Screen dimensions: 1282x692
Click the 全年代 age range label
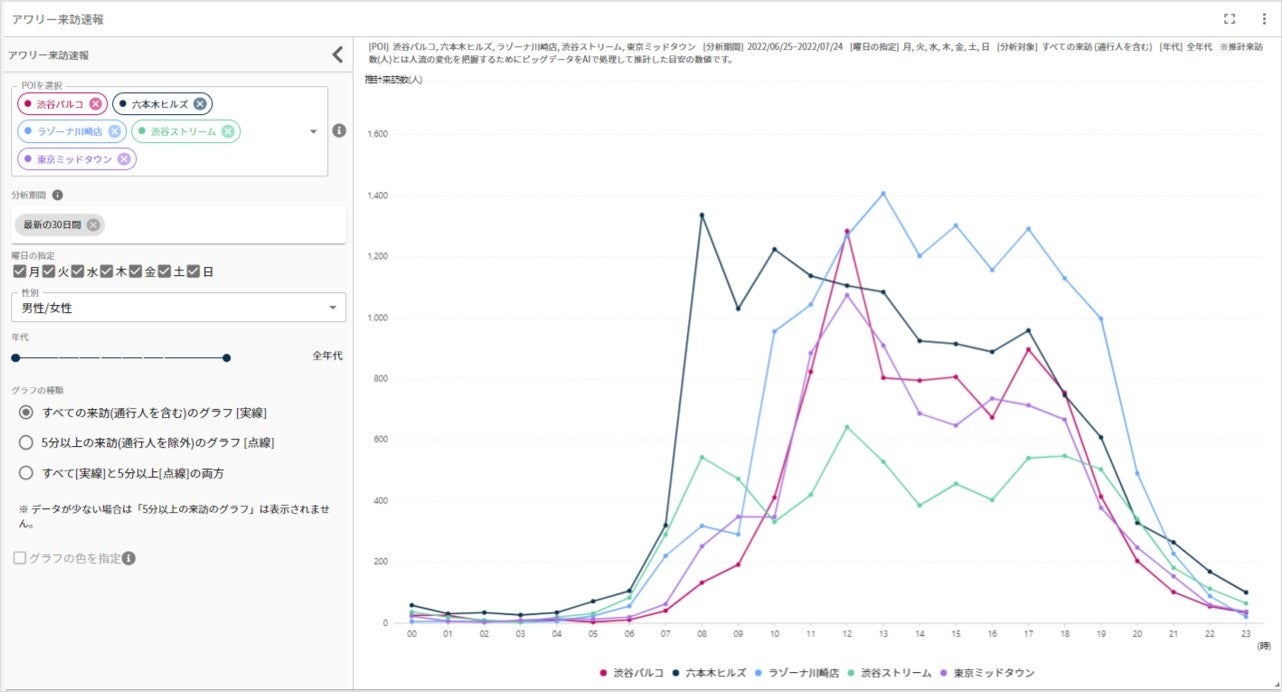coord(327,356)
